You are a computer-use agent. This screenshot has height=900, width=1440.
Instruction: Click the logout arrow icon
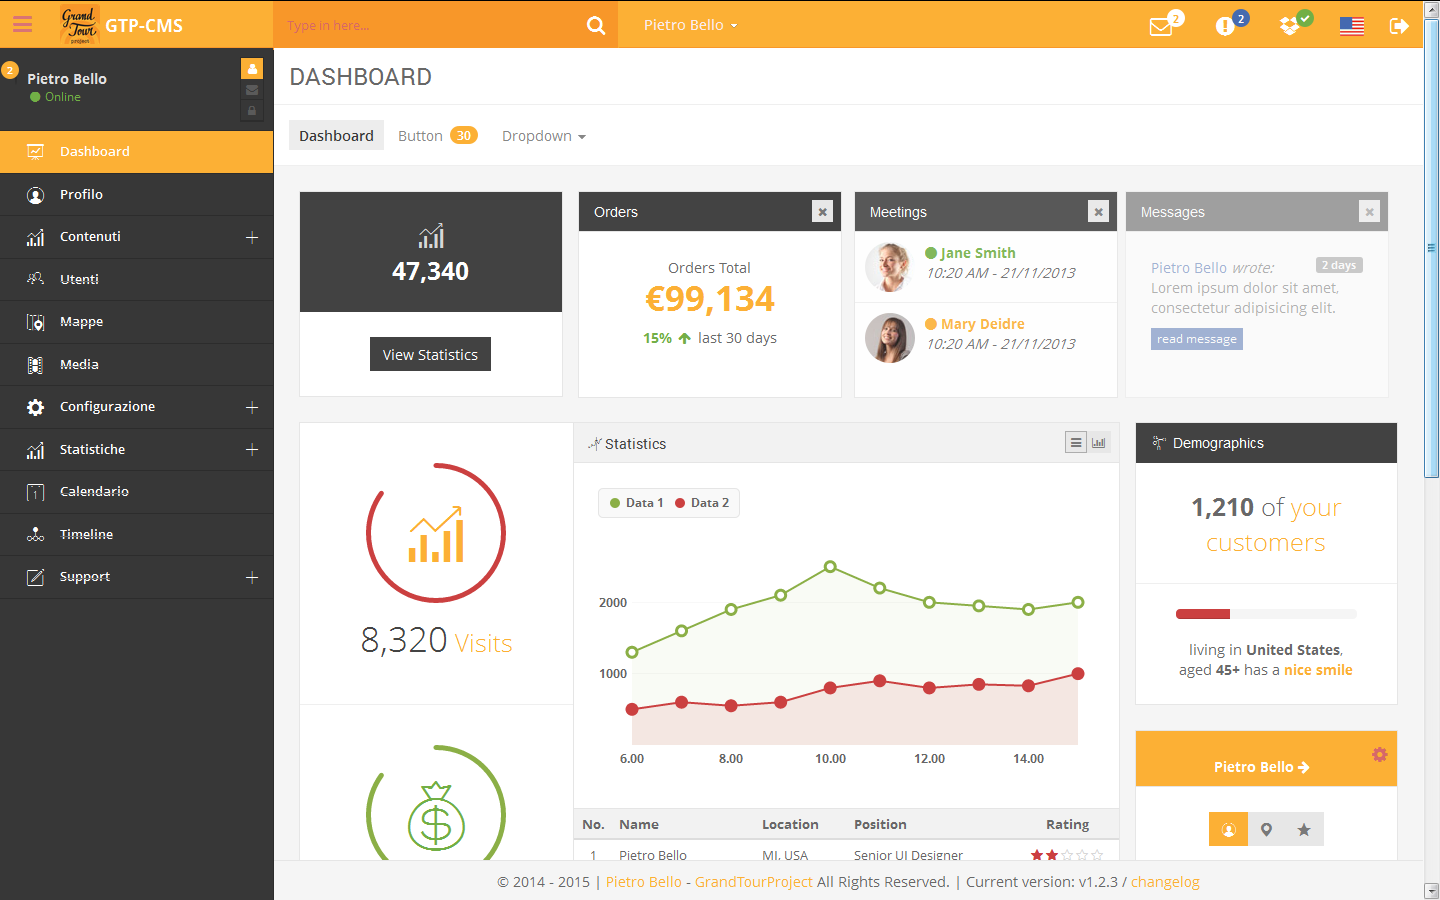(x=1399, y=26)
